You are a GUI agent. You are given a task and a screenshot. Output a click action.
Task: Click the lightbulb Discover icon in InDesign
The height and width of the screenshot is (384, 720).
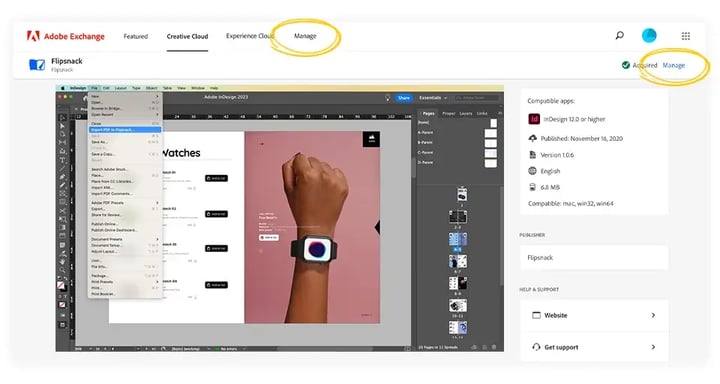click(x=388, y=98)
